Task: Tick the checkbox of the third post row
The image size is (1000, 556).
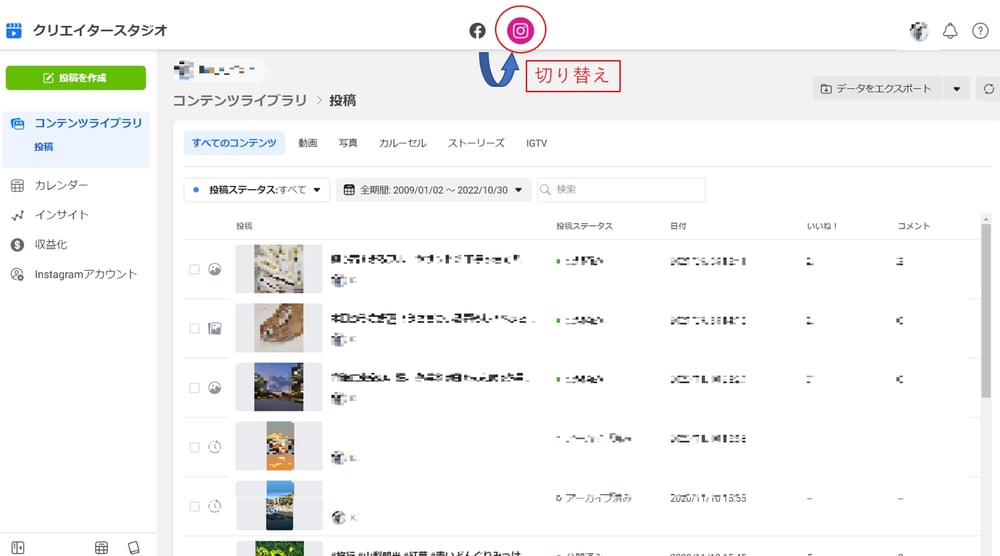Action: [x=195, y=388]
